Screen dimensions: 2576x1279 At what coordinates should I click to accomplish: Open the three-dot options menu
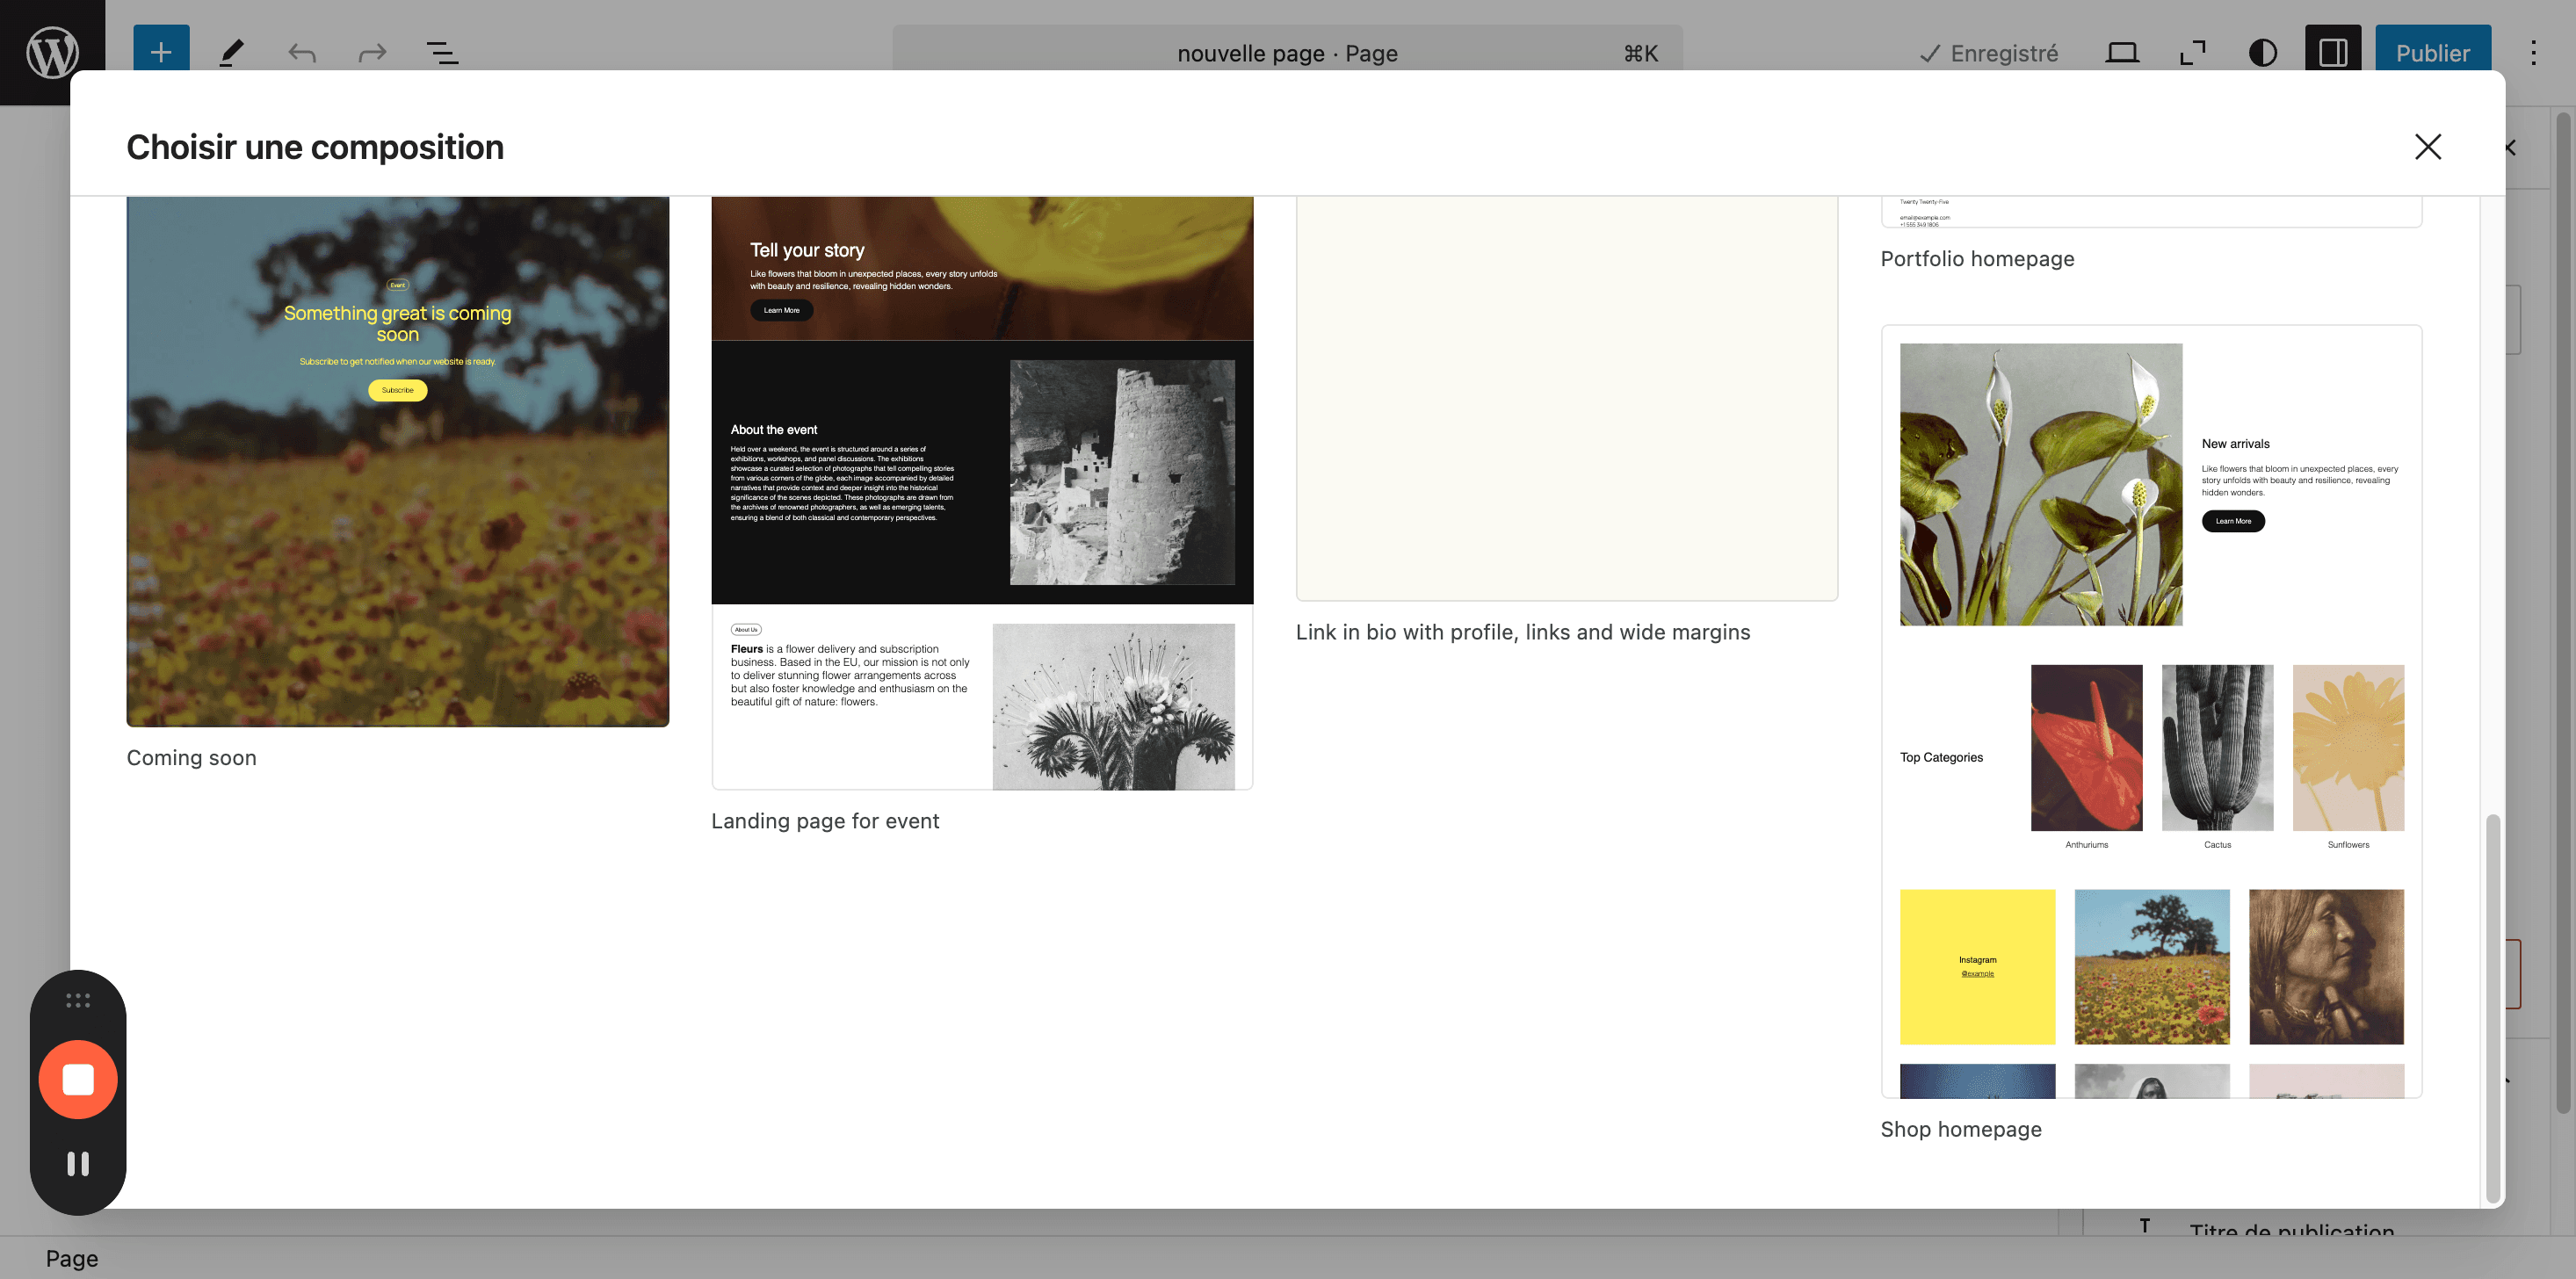2533,53
